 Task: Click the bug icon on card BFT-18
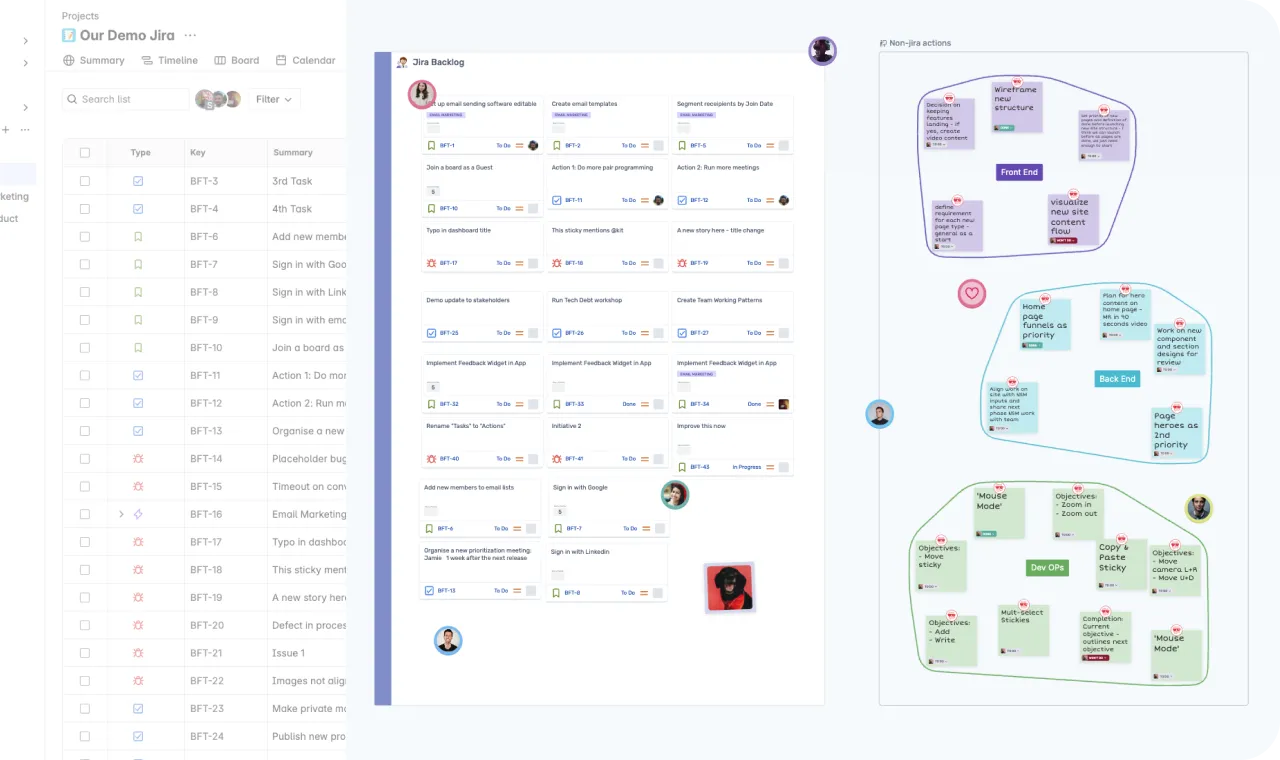[556, 263]
